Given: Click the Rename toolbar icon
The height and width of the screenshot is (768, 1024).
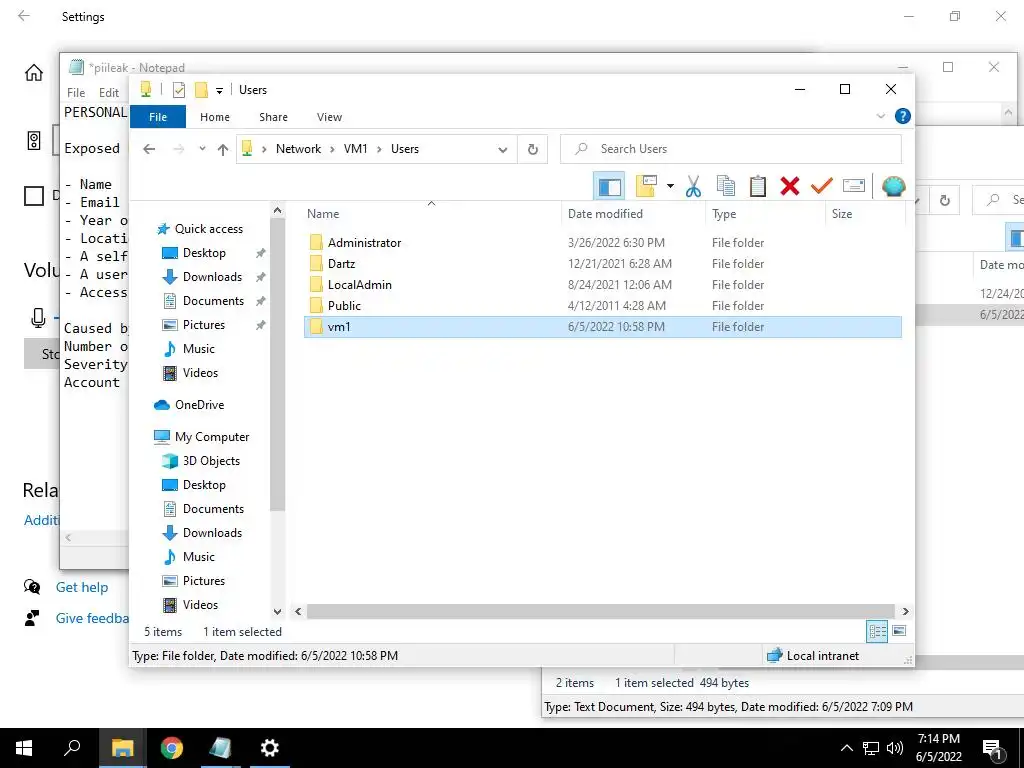Looking at the screenshot, I should tap(854, 186).
